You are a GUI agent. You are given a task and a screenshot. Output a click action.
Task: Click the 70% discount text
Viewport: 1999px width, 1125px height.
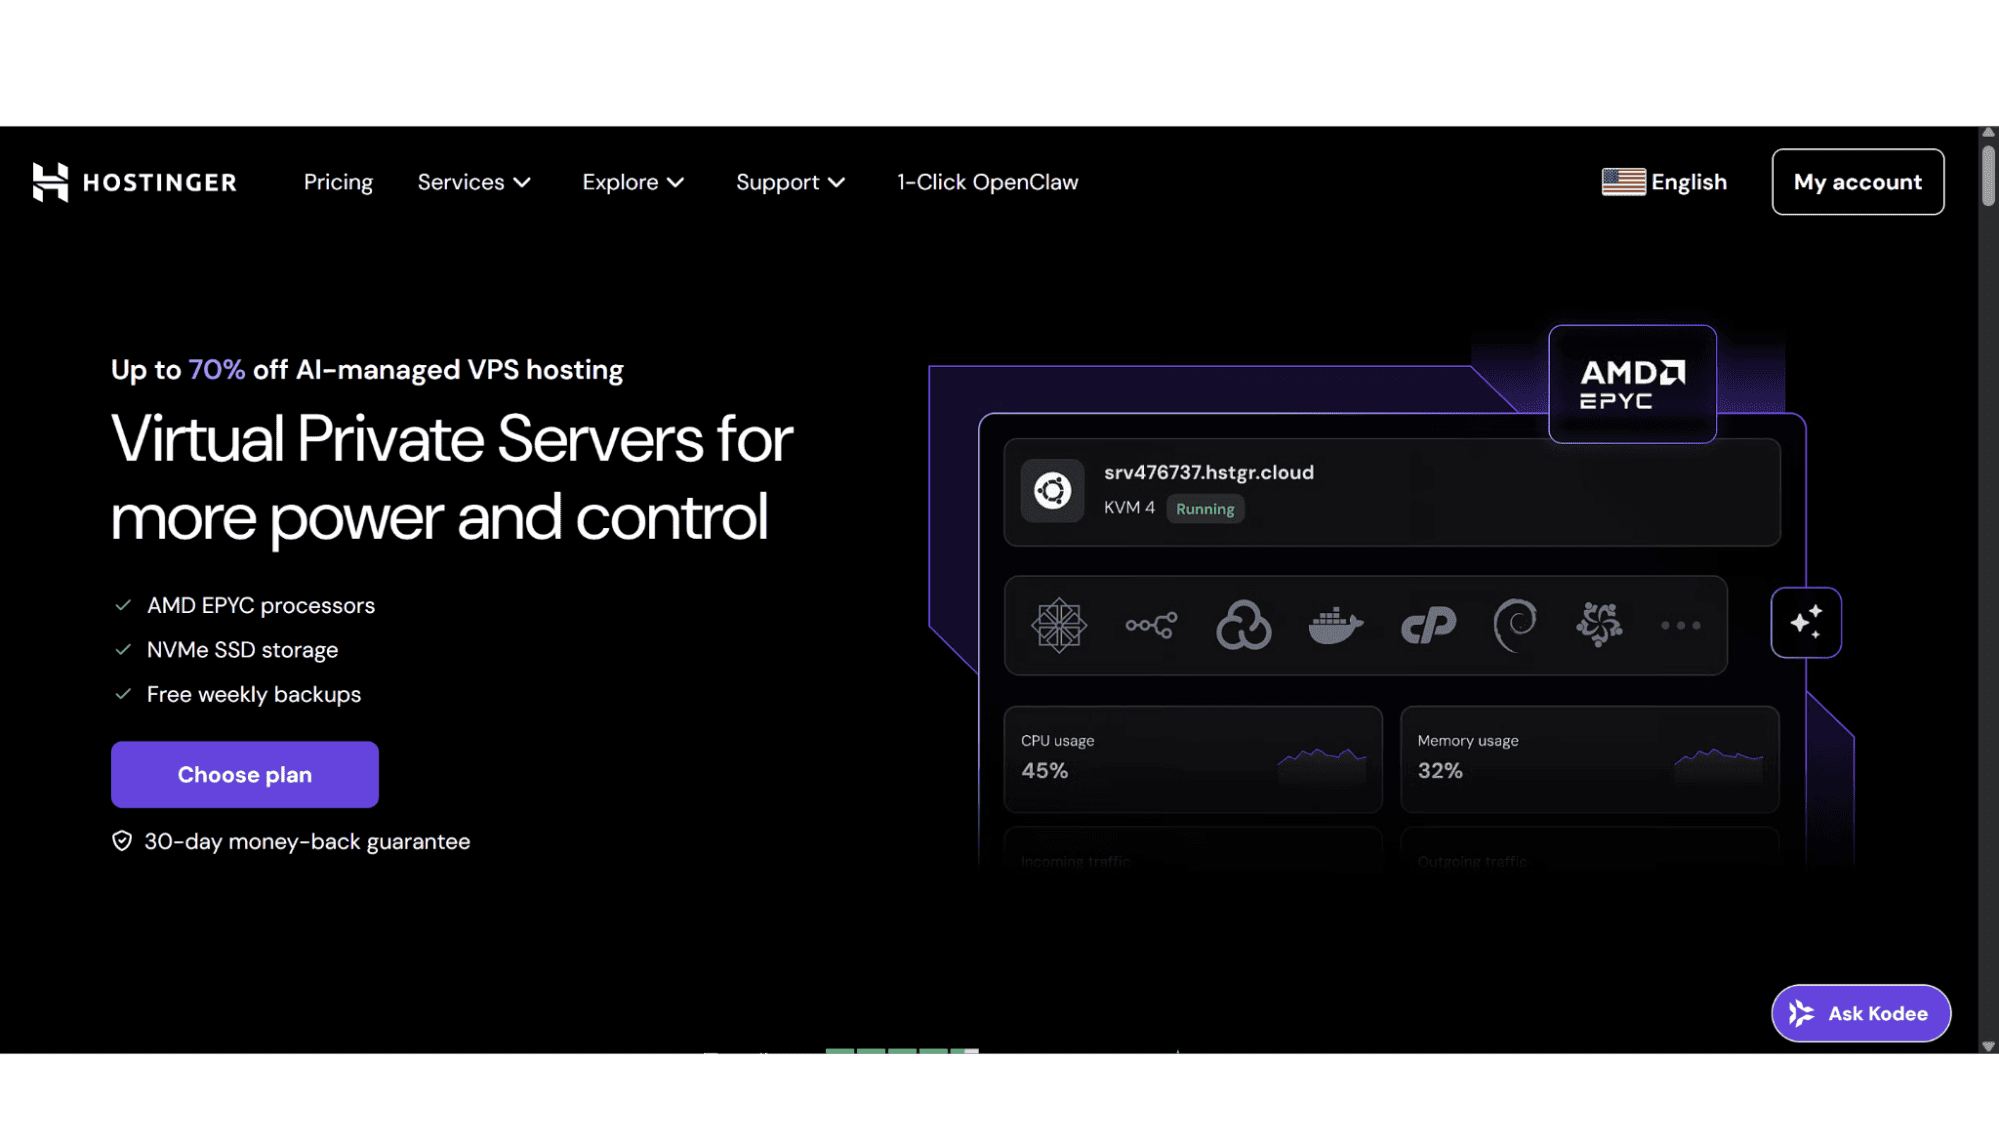click(x=217, y=370)
